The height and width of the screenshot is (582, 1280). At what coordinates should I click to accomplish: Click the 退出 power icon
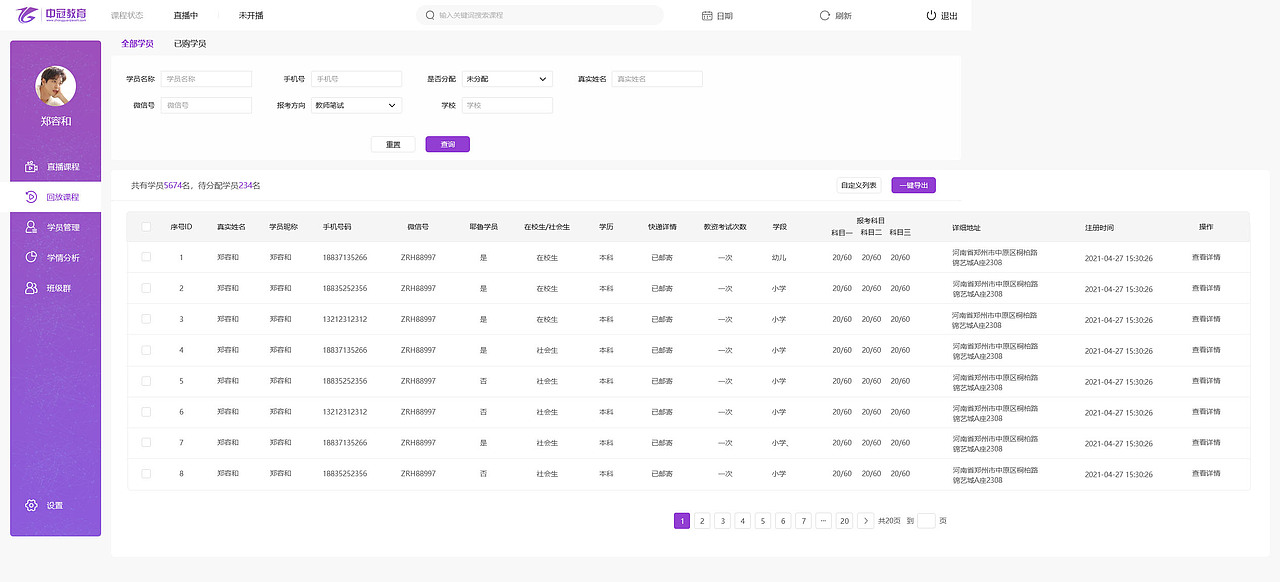click(x=931, y=16)
